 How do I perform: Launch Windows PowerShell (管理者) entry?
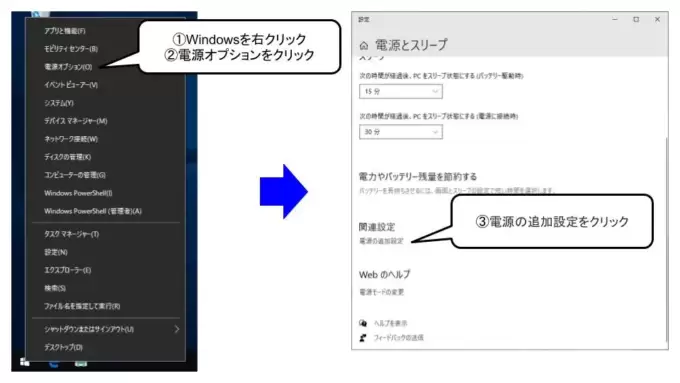(93, 211)
